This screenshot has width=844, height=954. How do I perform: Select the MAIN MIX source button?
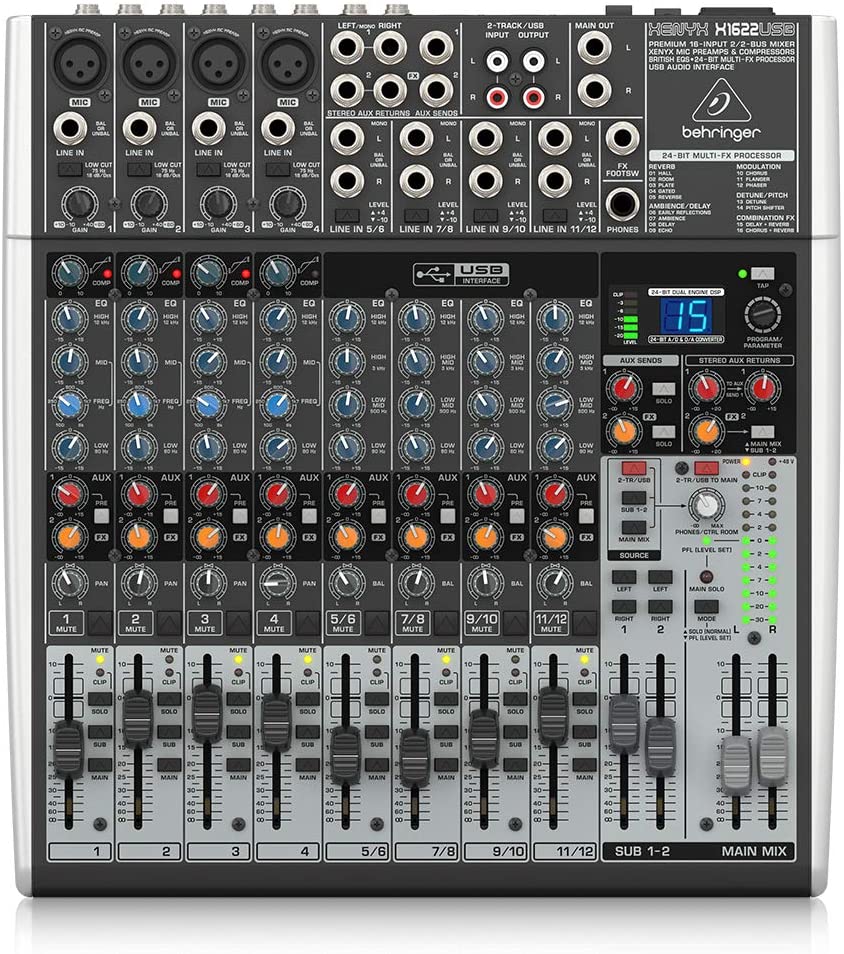pyautogui.click(x=633, y=527)
